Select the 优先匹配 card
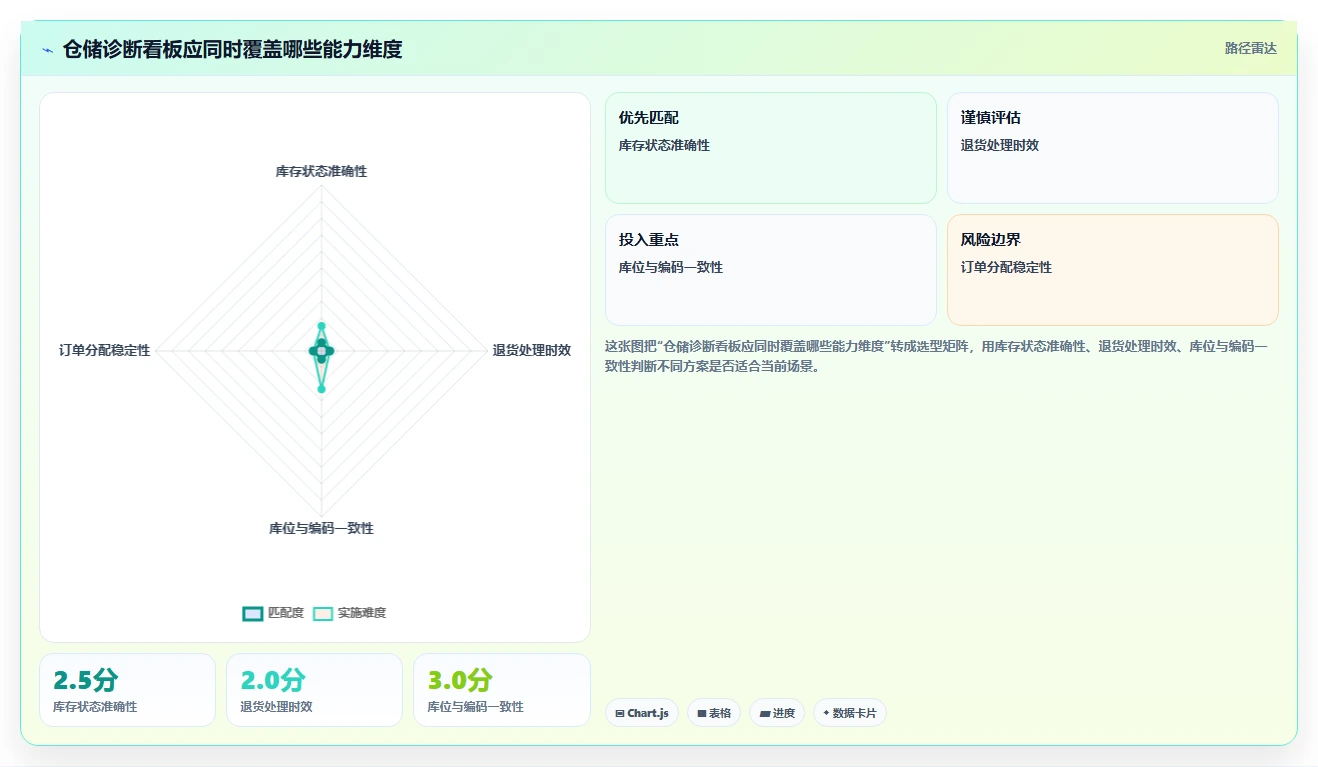The image size is (1318, 767). 771,148
